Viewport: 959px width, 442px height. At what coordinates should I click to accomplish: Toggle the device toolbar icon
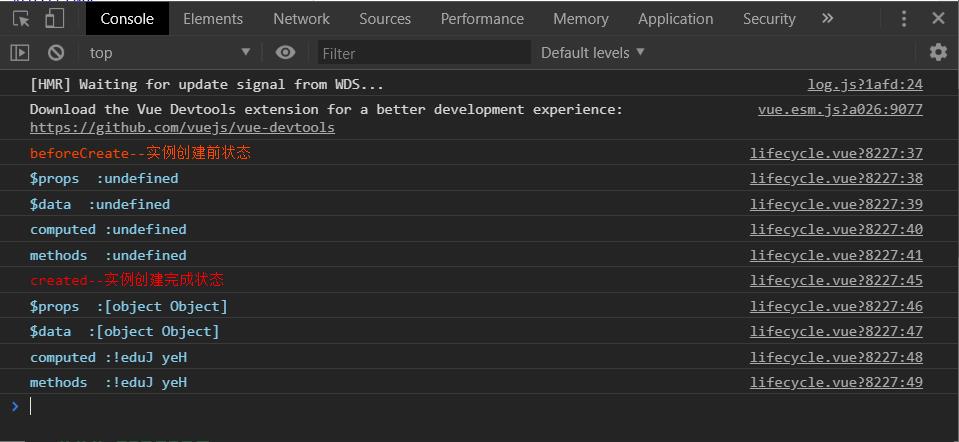pyautogui.click(x=54, y=18)
